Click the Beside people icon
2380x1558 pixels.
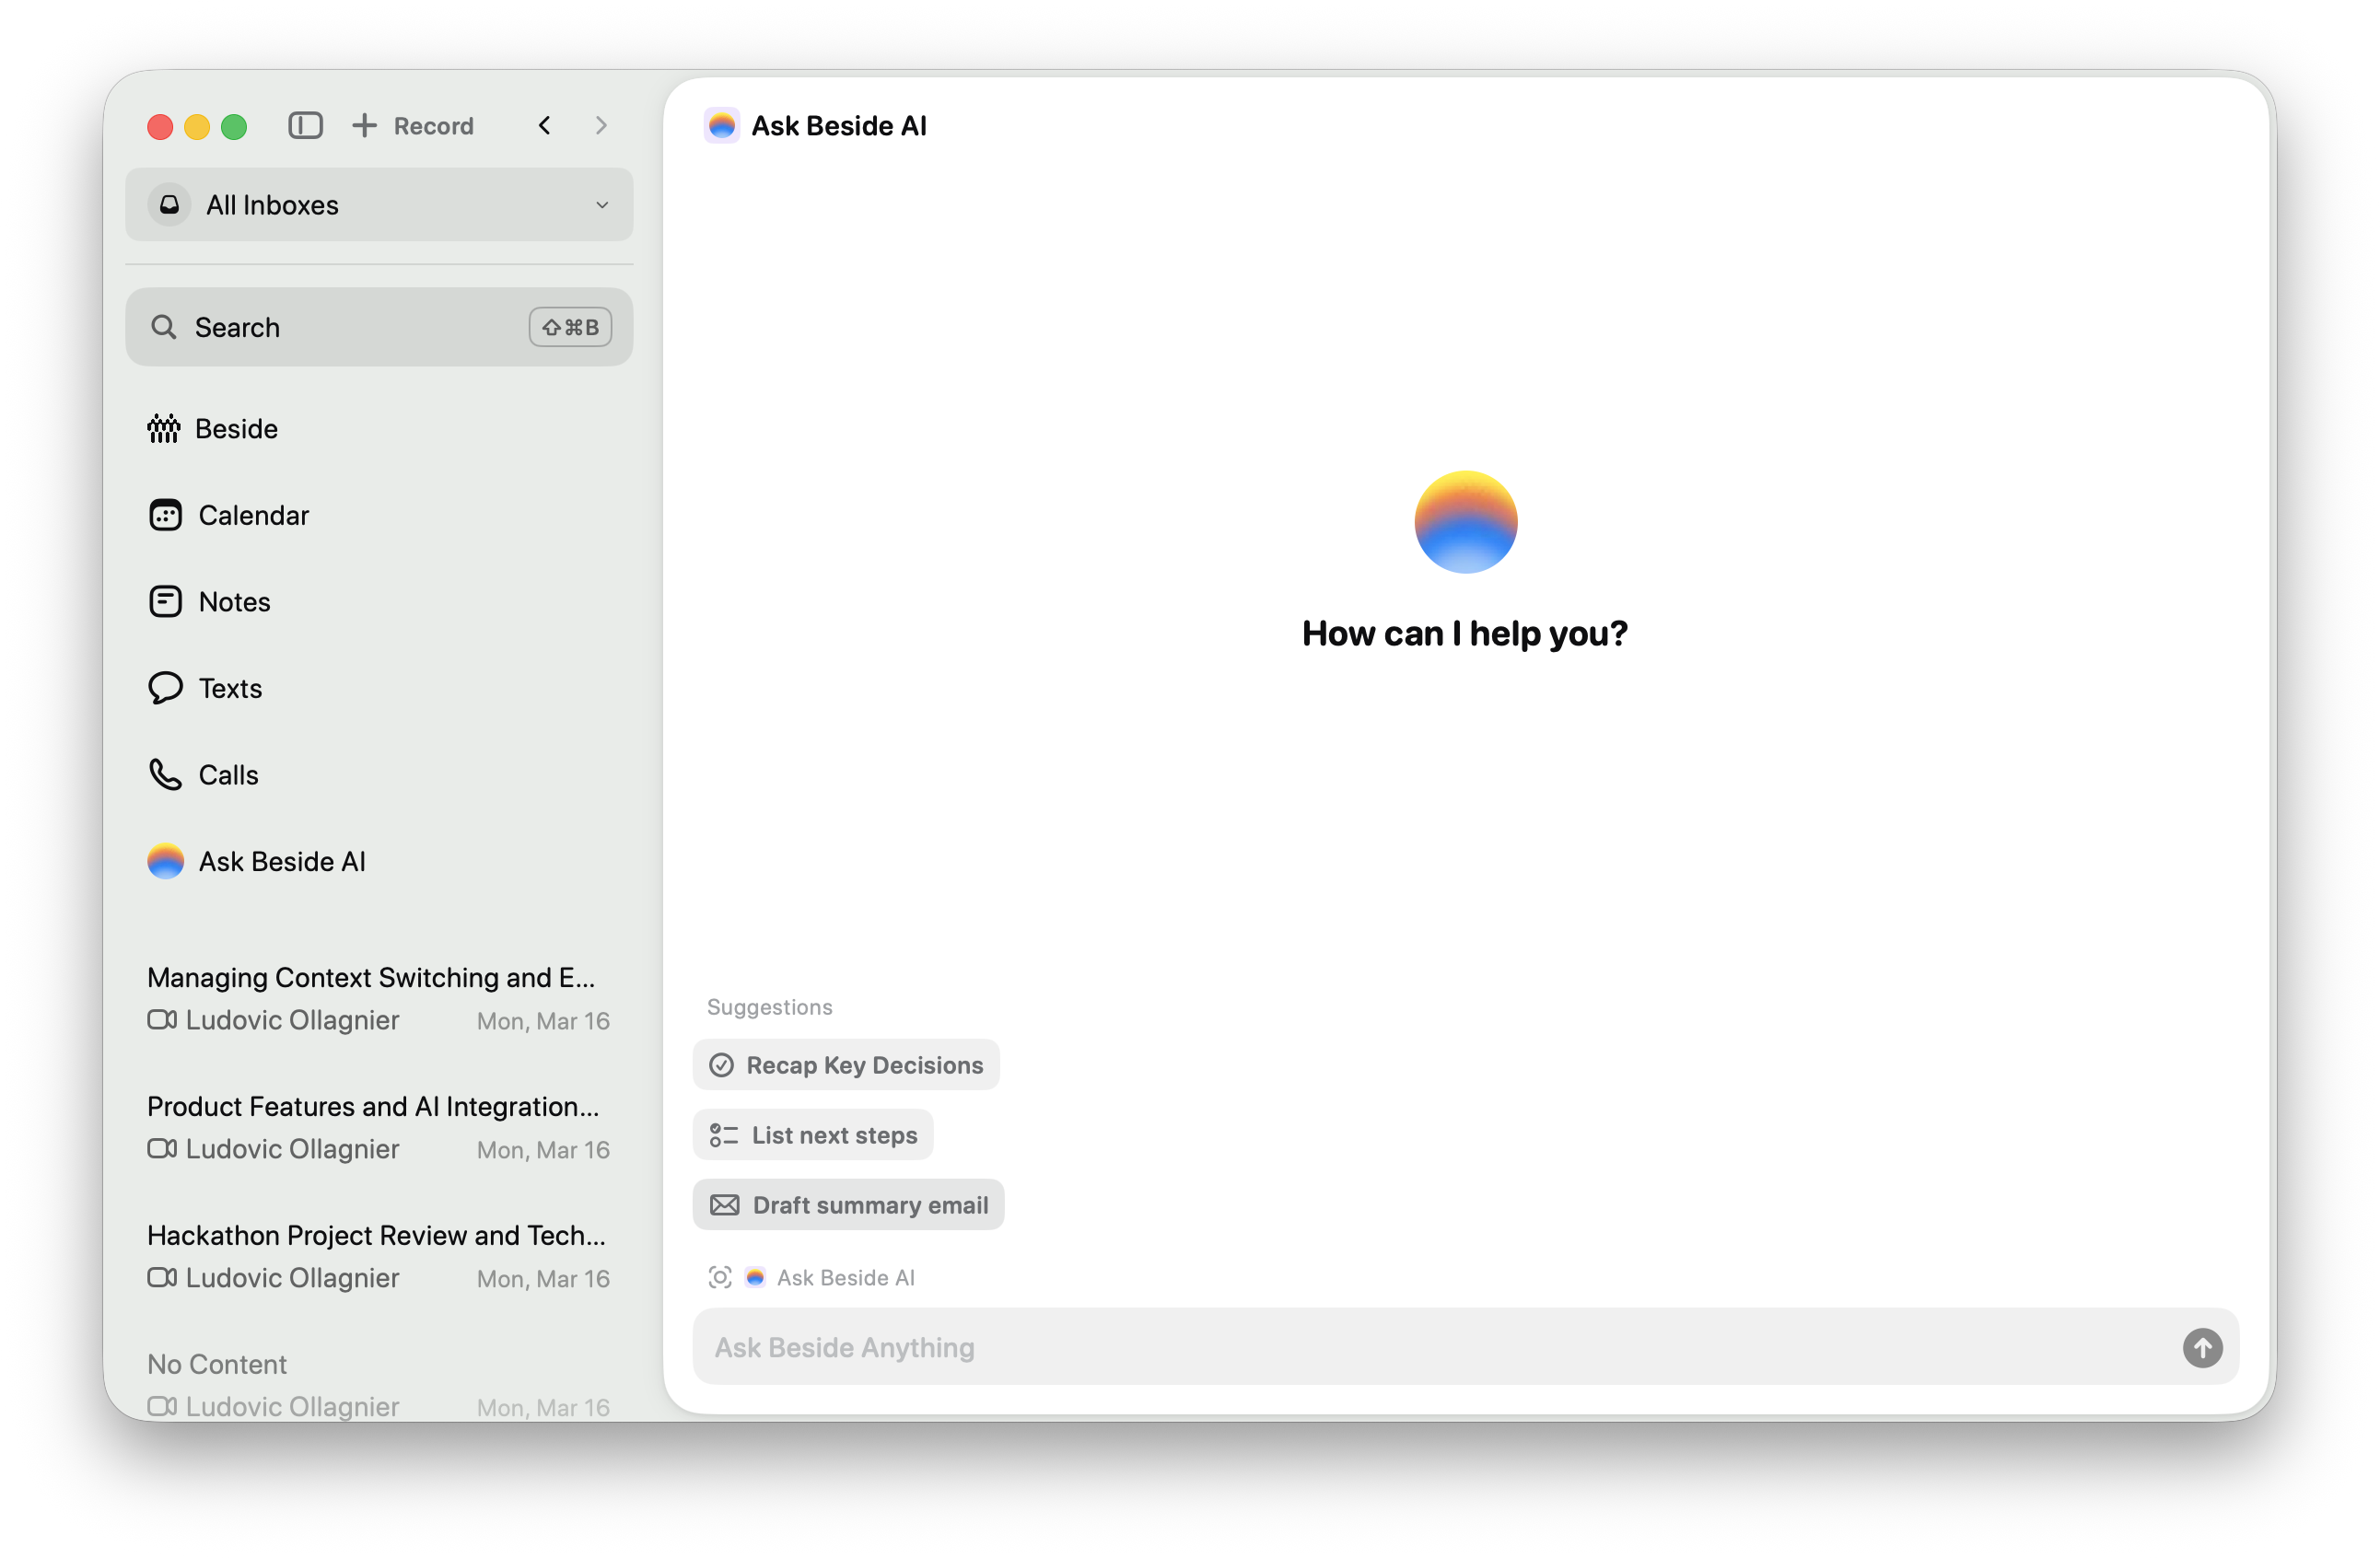164,429
